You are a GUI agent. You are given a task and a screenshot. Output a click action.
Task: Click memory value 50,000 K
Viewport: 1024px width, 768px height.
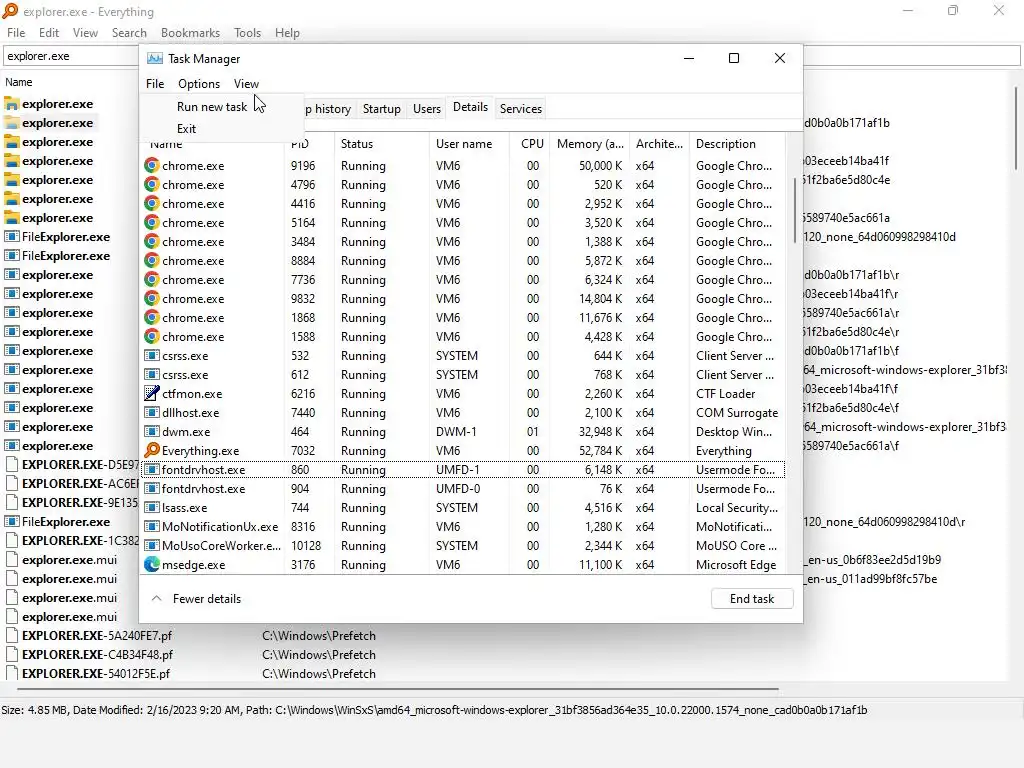[600, 166]
